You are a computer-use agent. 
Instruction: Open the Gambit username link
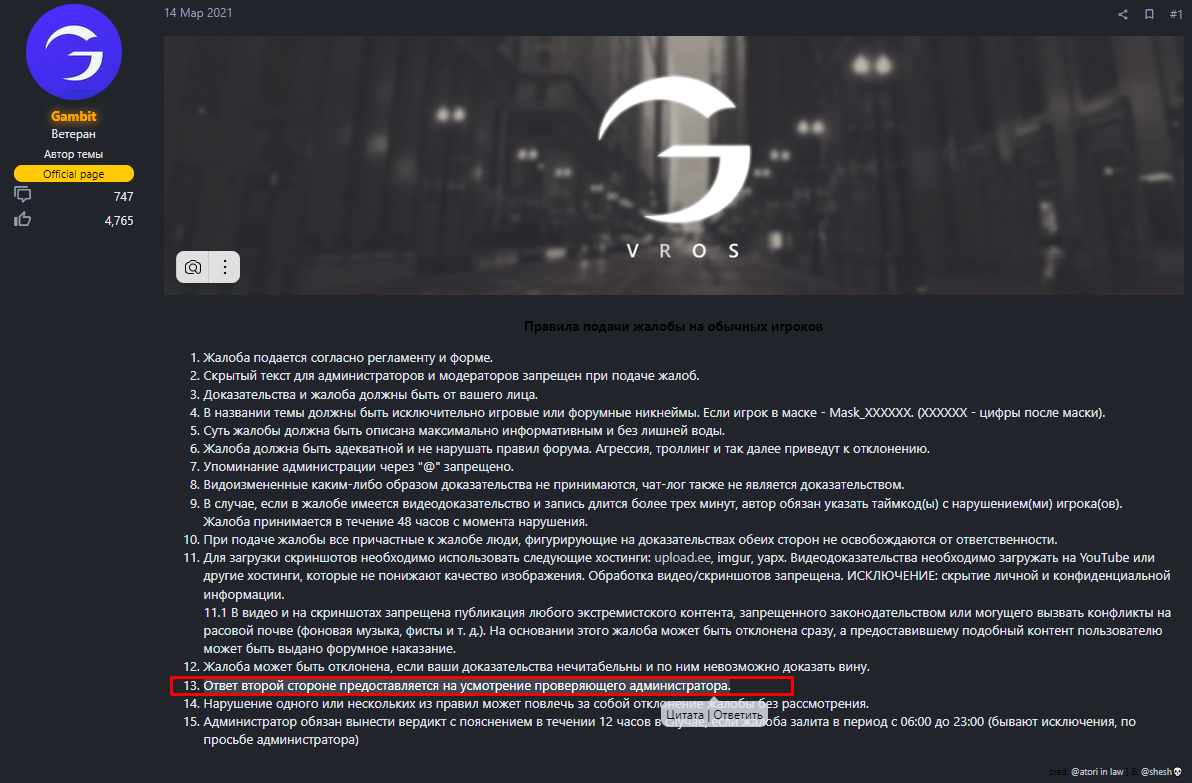(x=74, y=116)
